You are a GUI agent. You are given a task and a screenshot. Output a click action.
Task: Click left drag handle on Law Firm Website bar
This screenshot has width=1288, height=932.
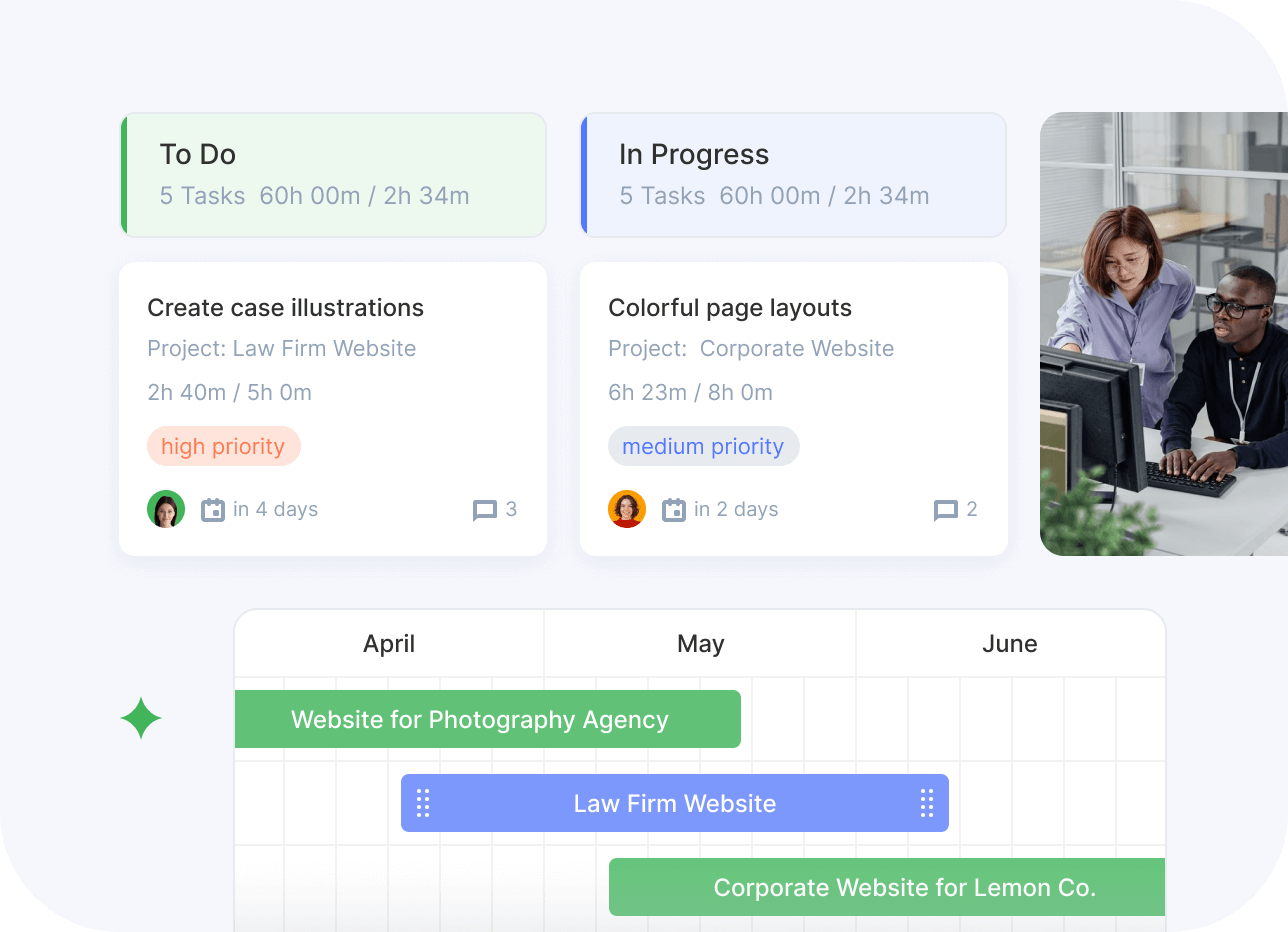click(423, 803)
